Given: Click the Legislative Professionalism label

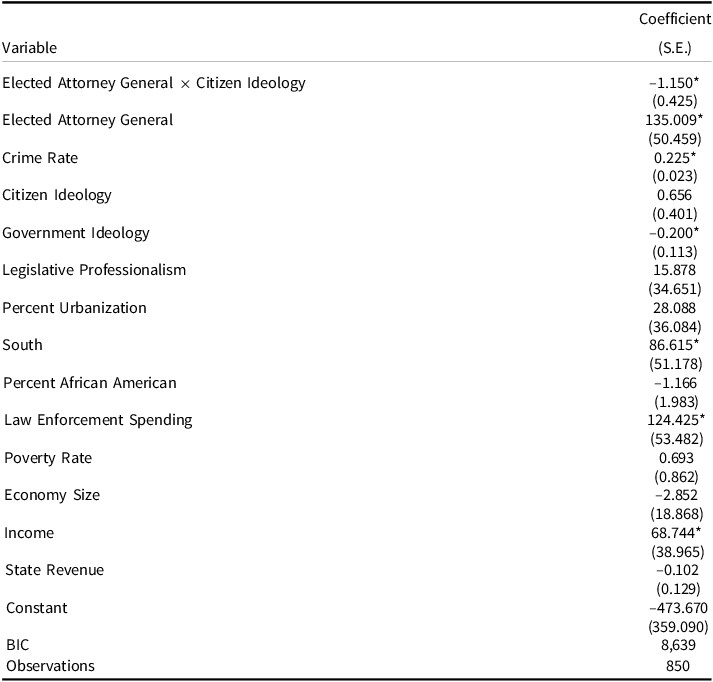Looking at the screenshot, I should (x=94, y=270).
